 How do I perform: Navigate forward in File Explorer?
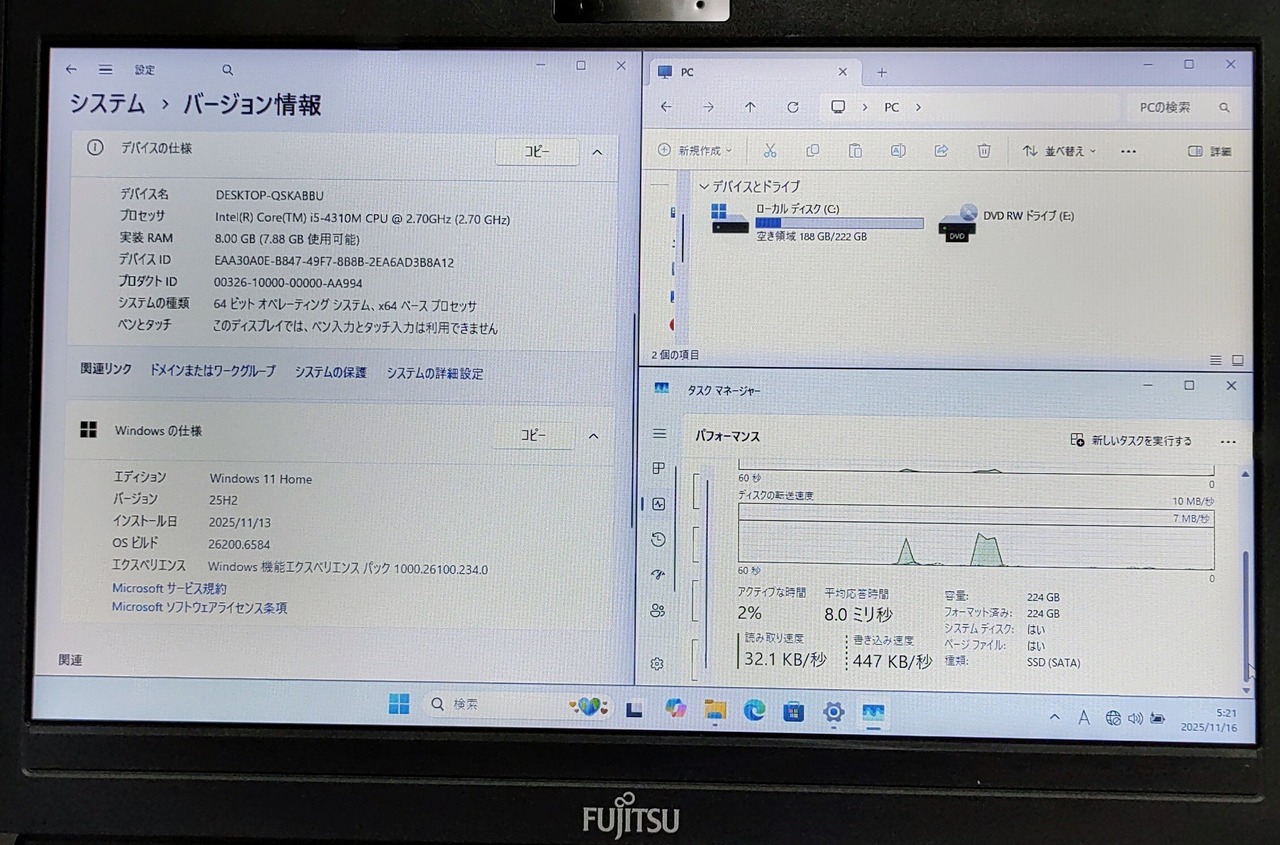pos(708,107)
